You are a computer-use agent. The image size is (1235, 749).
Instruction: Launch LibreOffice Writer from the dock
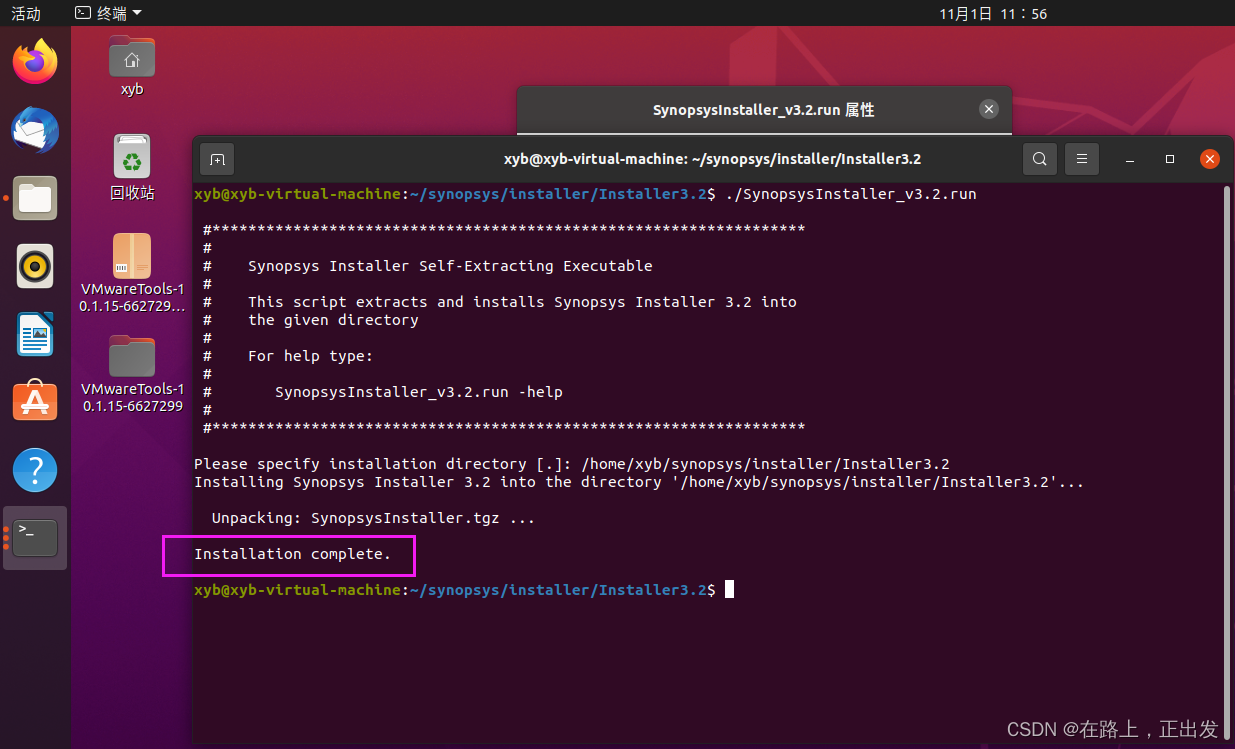tap(35, 334)
